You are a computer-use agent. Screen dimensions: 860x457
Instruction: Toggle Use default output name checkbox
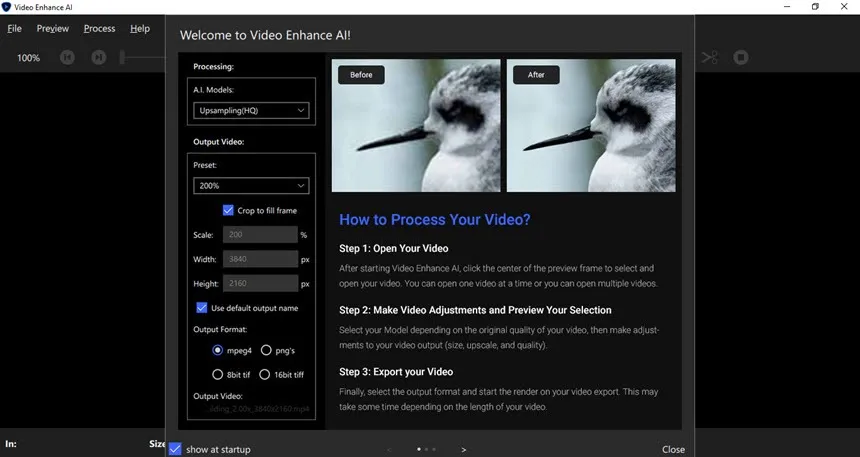(x=202, y=308)
